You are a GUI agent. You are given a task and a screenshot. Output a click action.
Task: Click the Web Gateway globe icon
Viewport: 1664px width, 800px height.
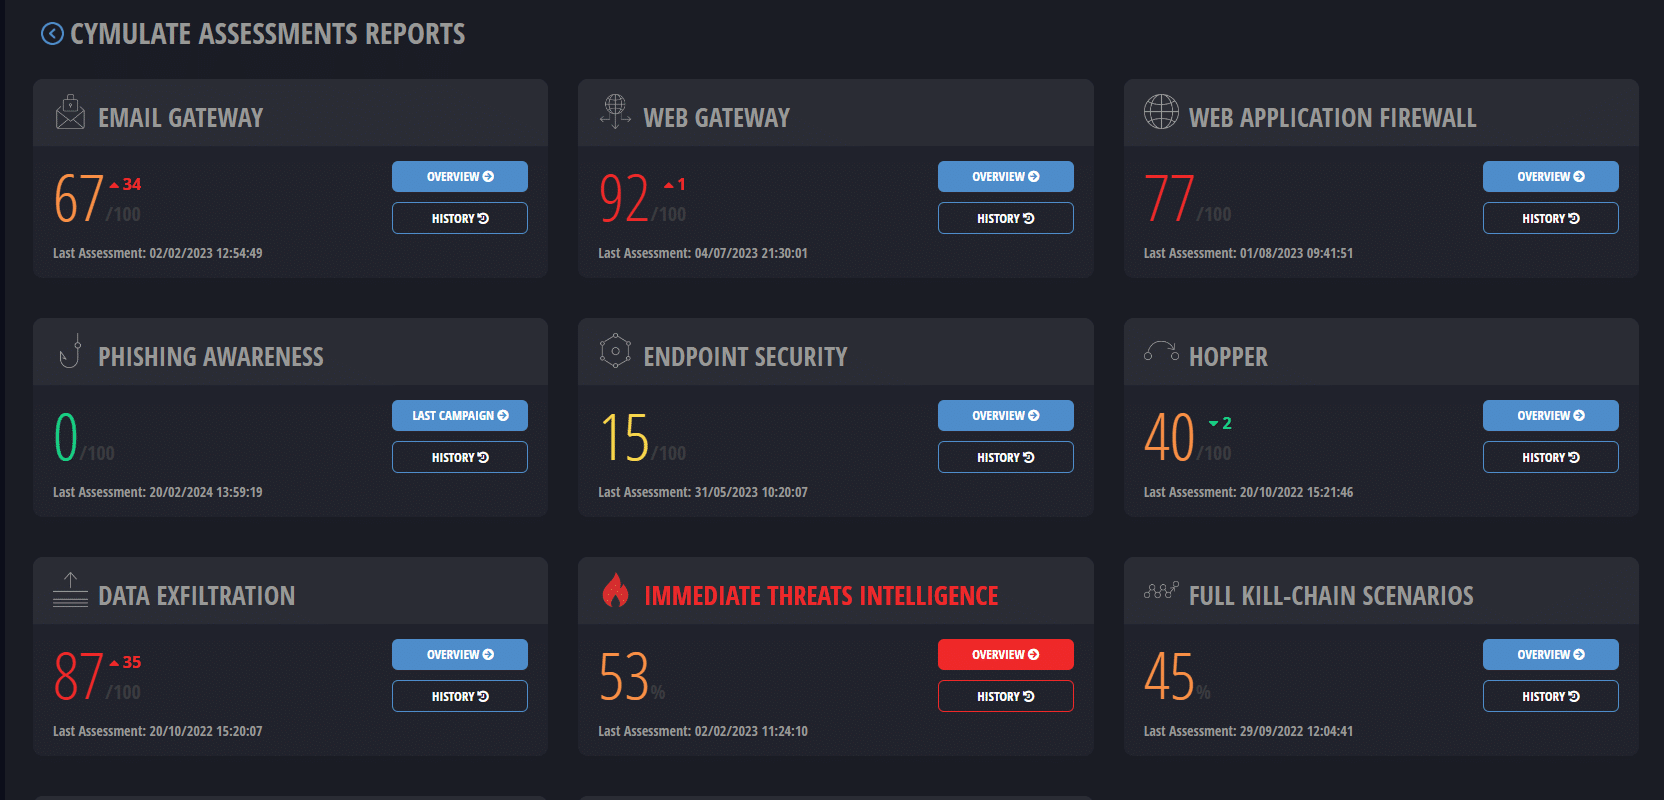(615, 111)
